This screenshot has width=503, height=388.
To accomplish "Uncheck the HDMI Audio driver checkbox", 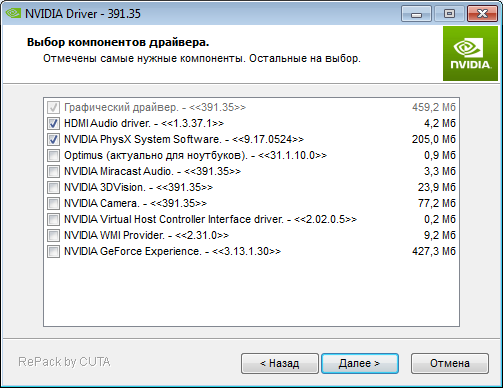I will [x=53, y=123].
